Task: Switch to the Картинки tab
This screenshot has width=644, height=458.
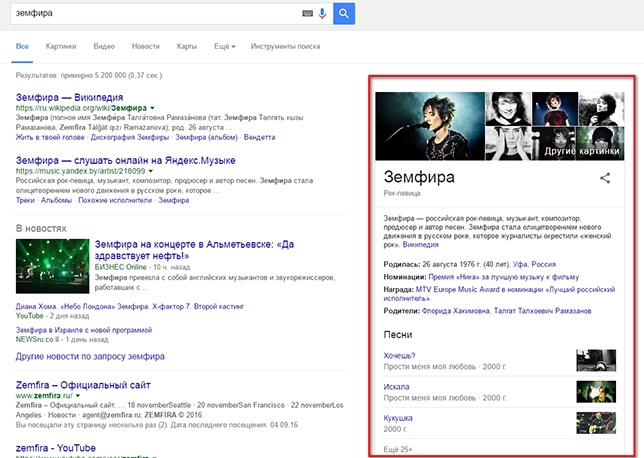Action: coord(61,46)
